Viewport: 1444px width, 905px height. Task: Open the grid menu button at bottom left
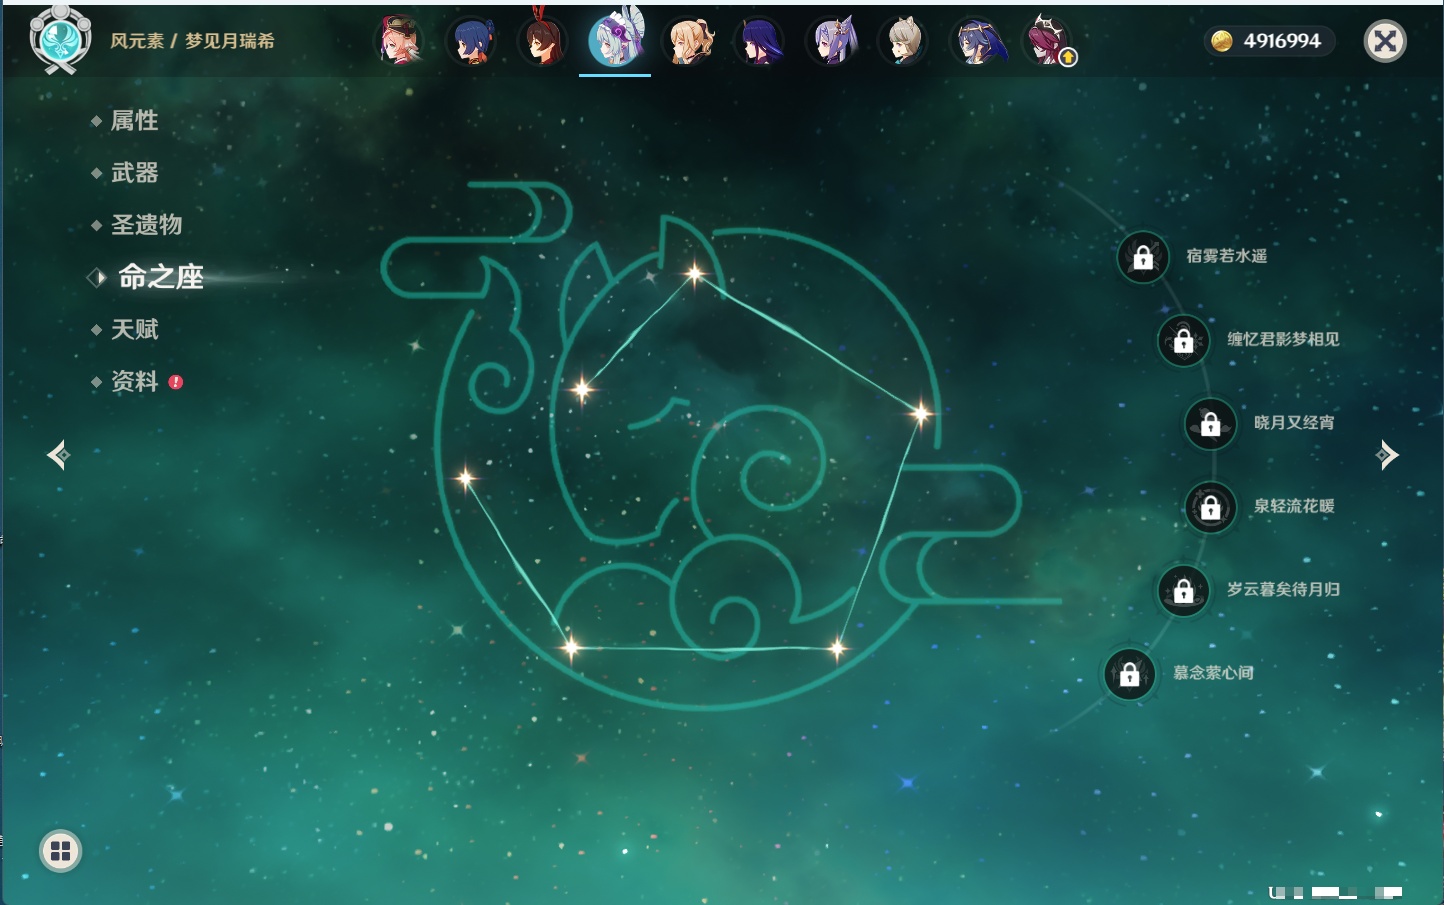click(60, 851)
